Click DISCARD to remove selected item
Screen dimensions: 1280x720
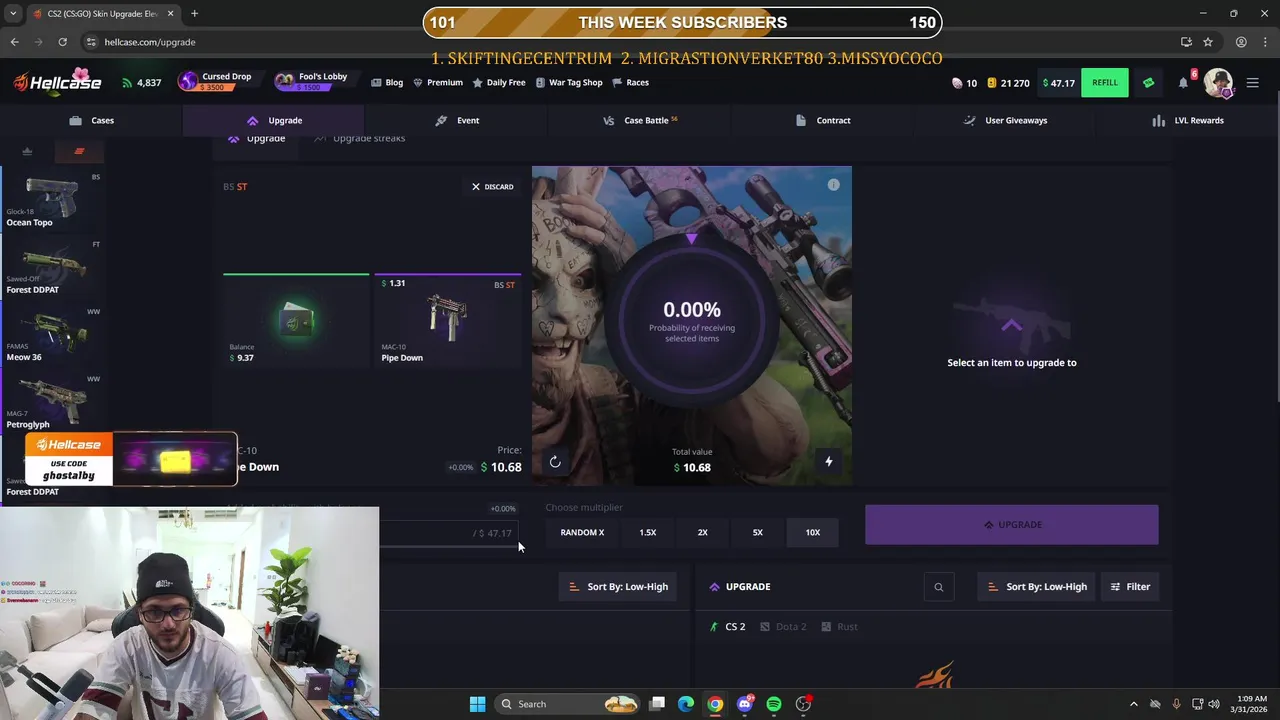[x=492, y=187]
